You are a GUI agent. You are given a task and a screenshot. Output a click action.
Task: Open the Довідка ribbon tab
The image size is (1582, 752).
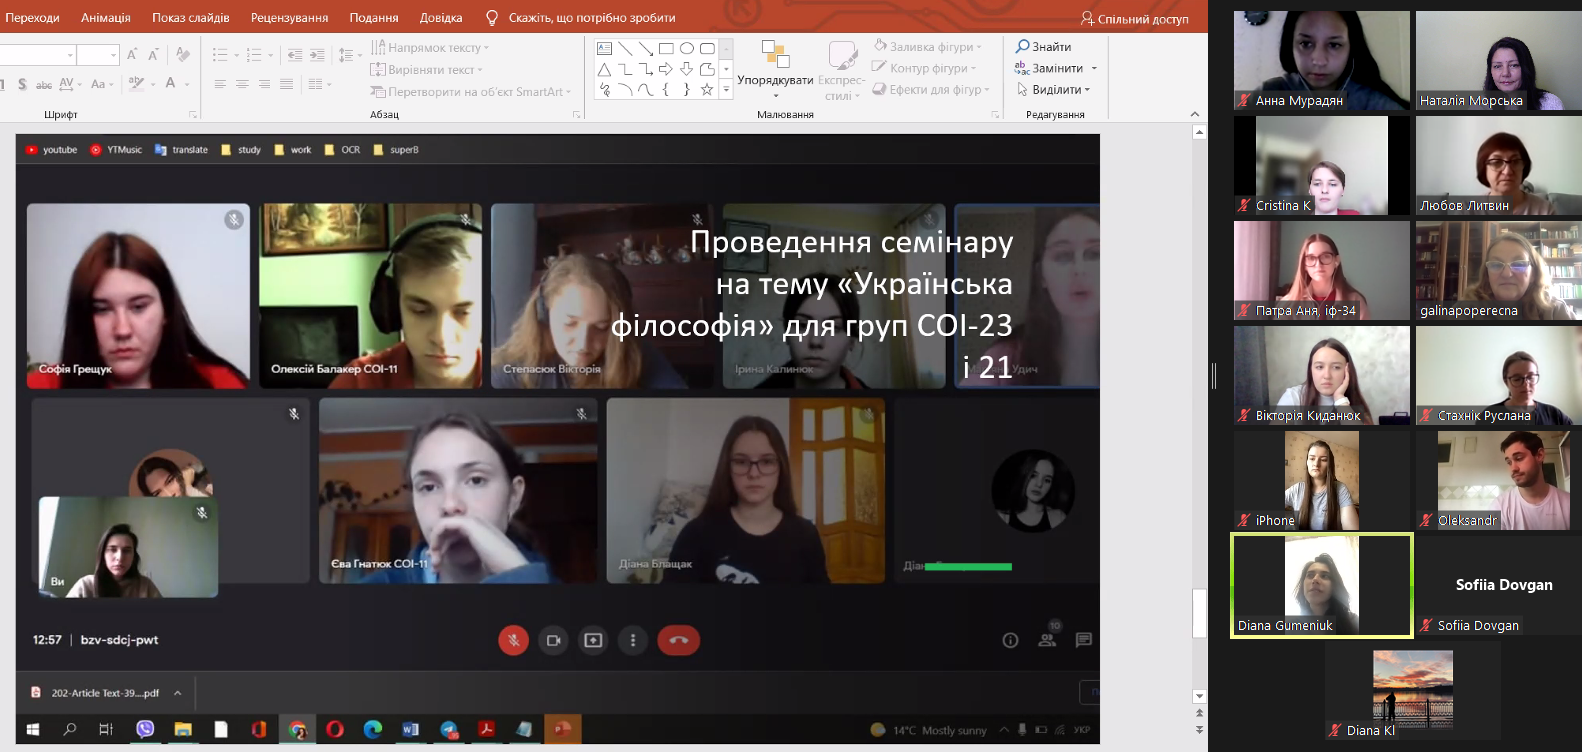point(441,18)
